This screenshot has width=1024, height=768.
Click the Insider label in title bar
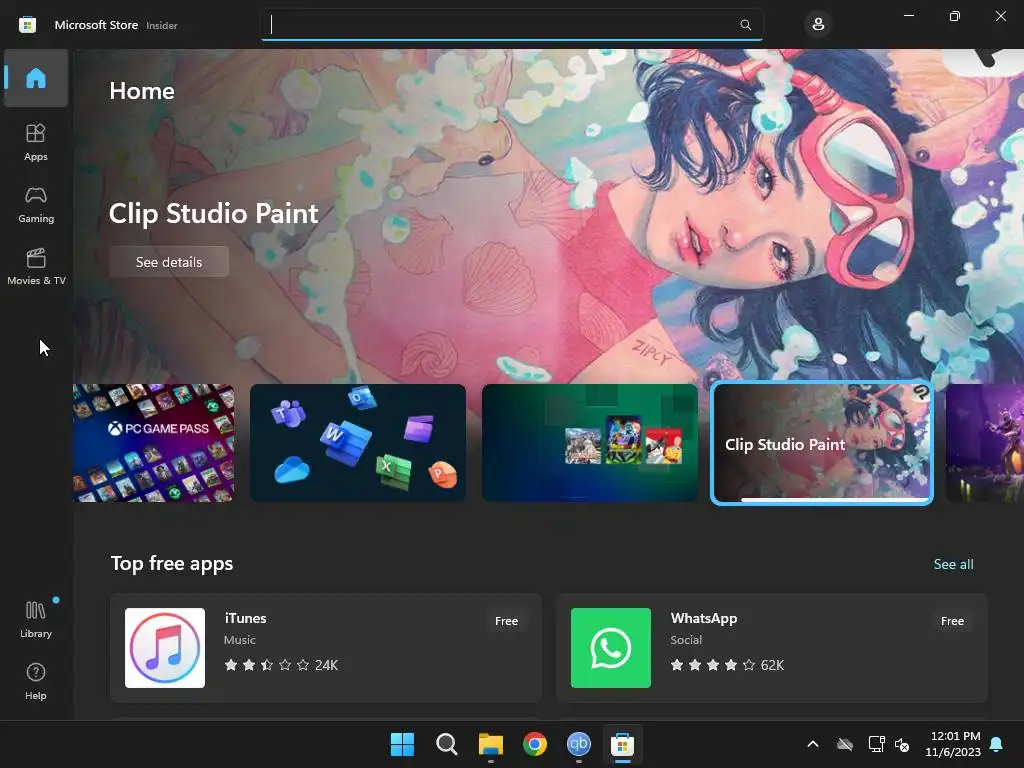[x=162, y=25]
